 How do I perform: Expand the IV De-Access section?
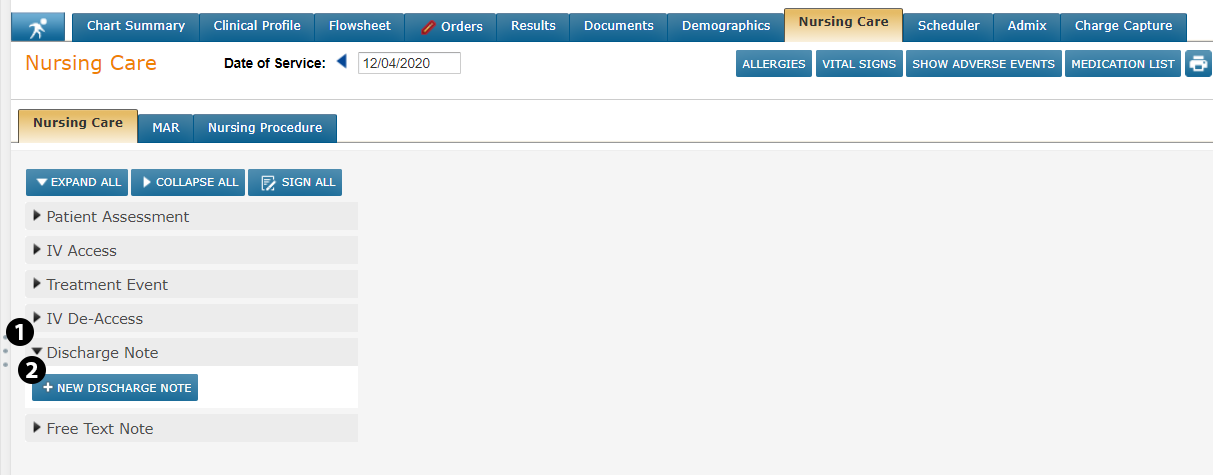[x=94, y=319]
